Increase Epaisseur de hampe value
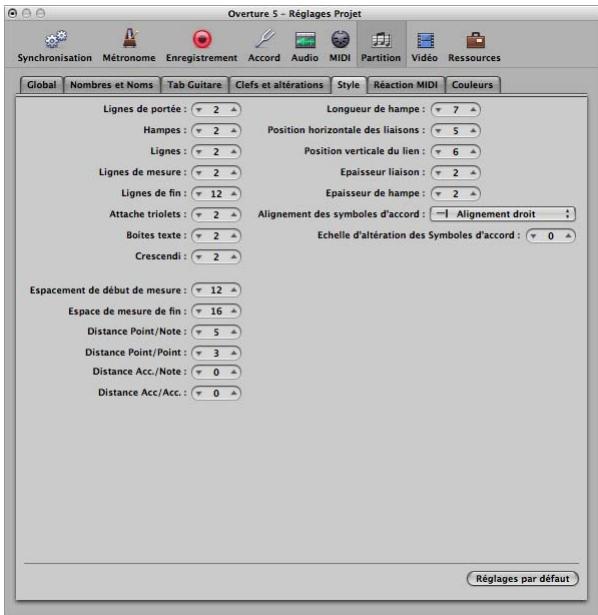 point(473,194)
